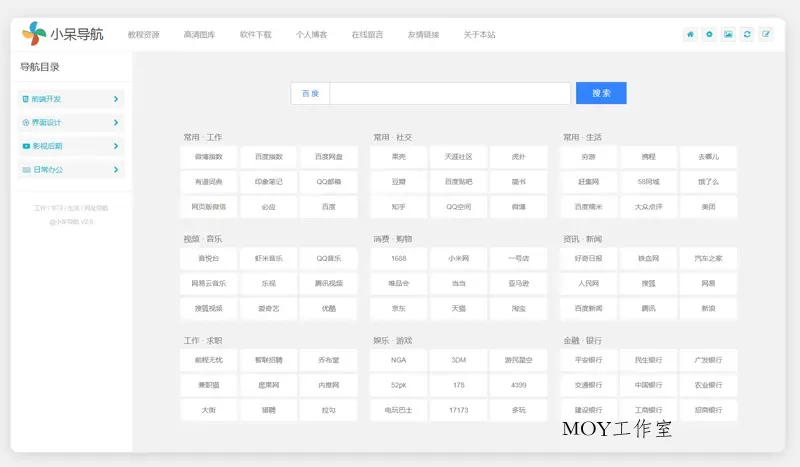
Task: Expand 前端开发 using its chevron arrow
Action: coord(116,99)
